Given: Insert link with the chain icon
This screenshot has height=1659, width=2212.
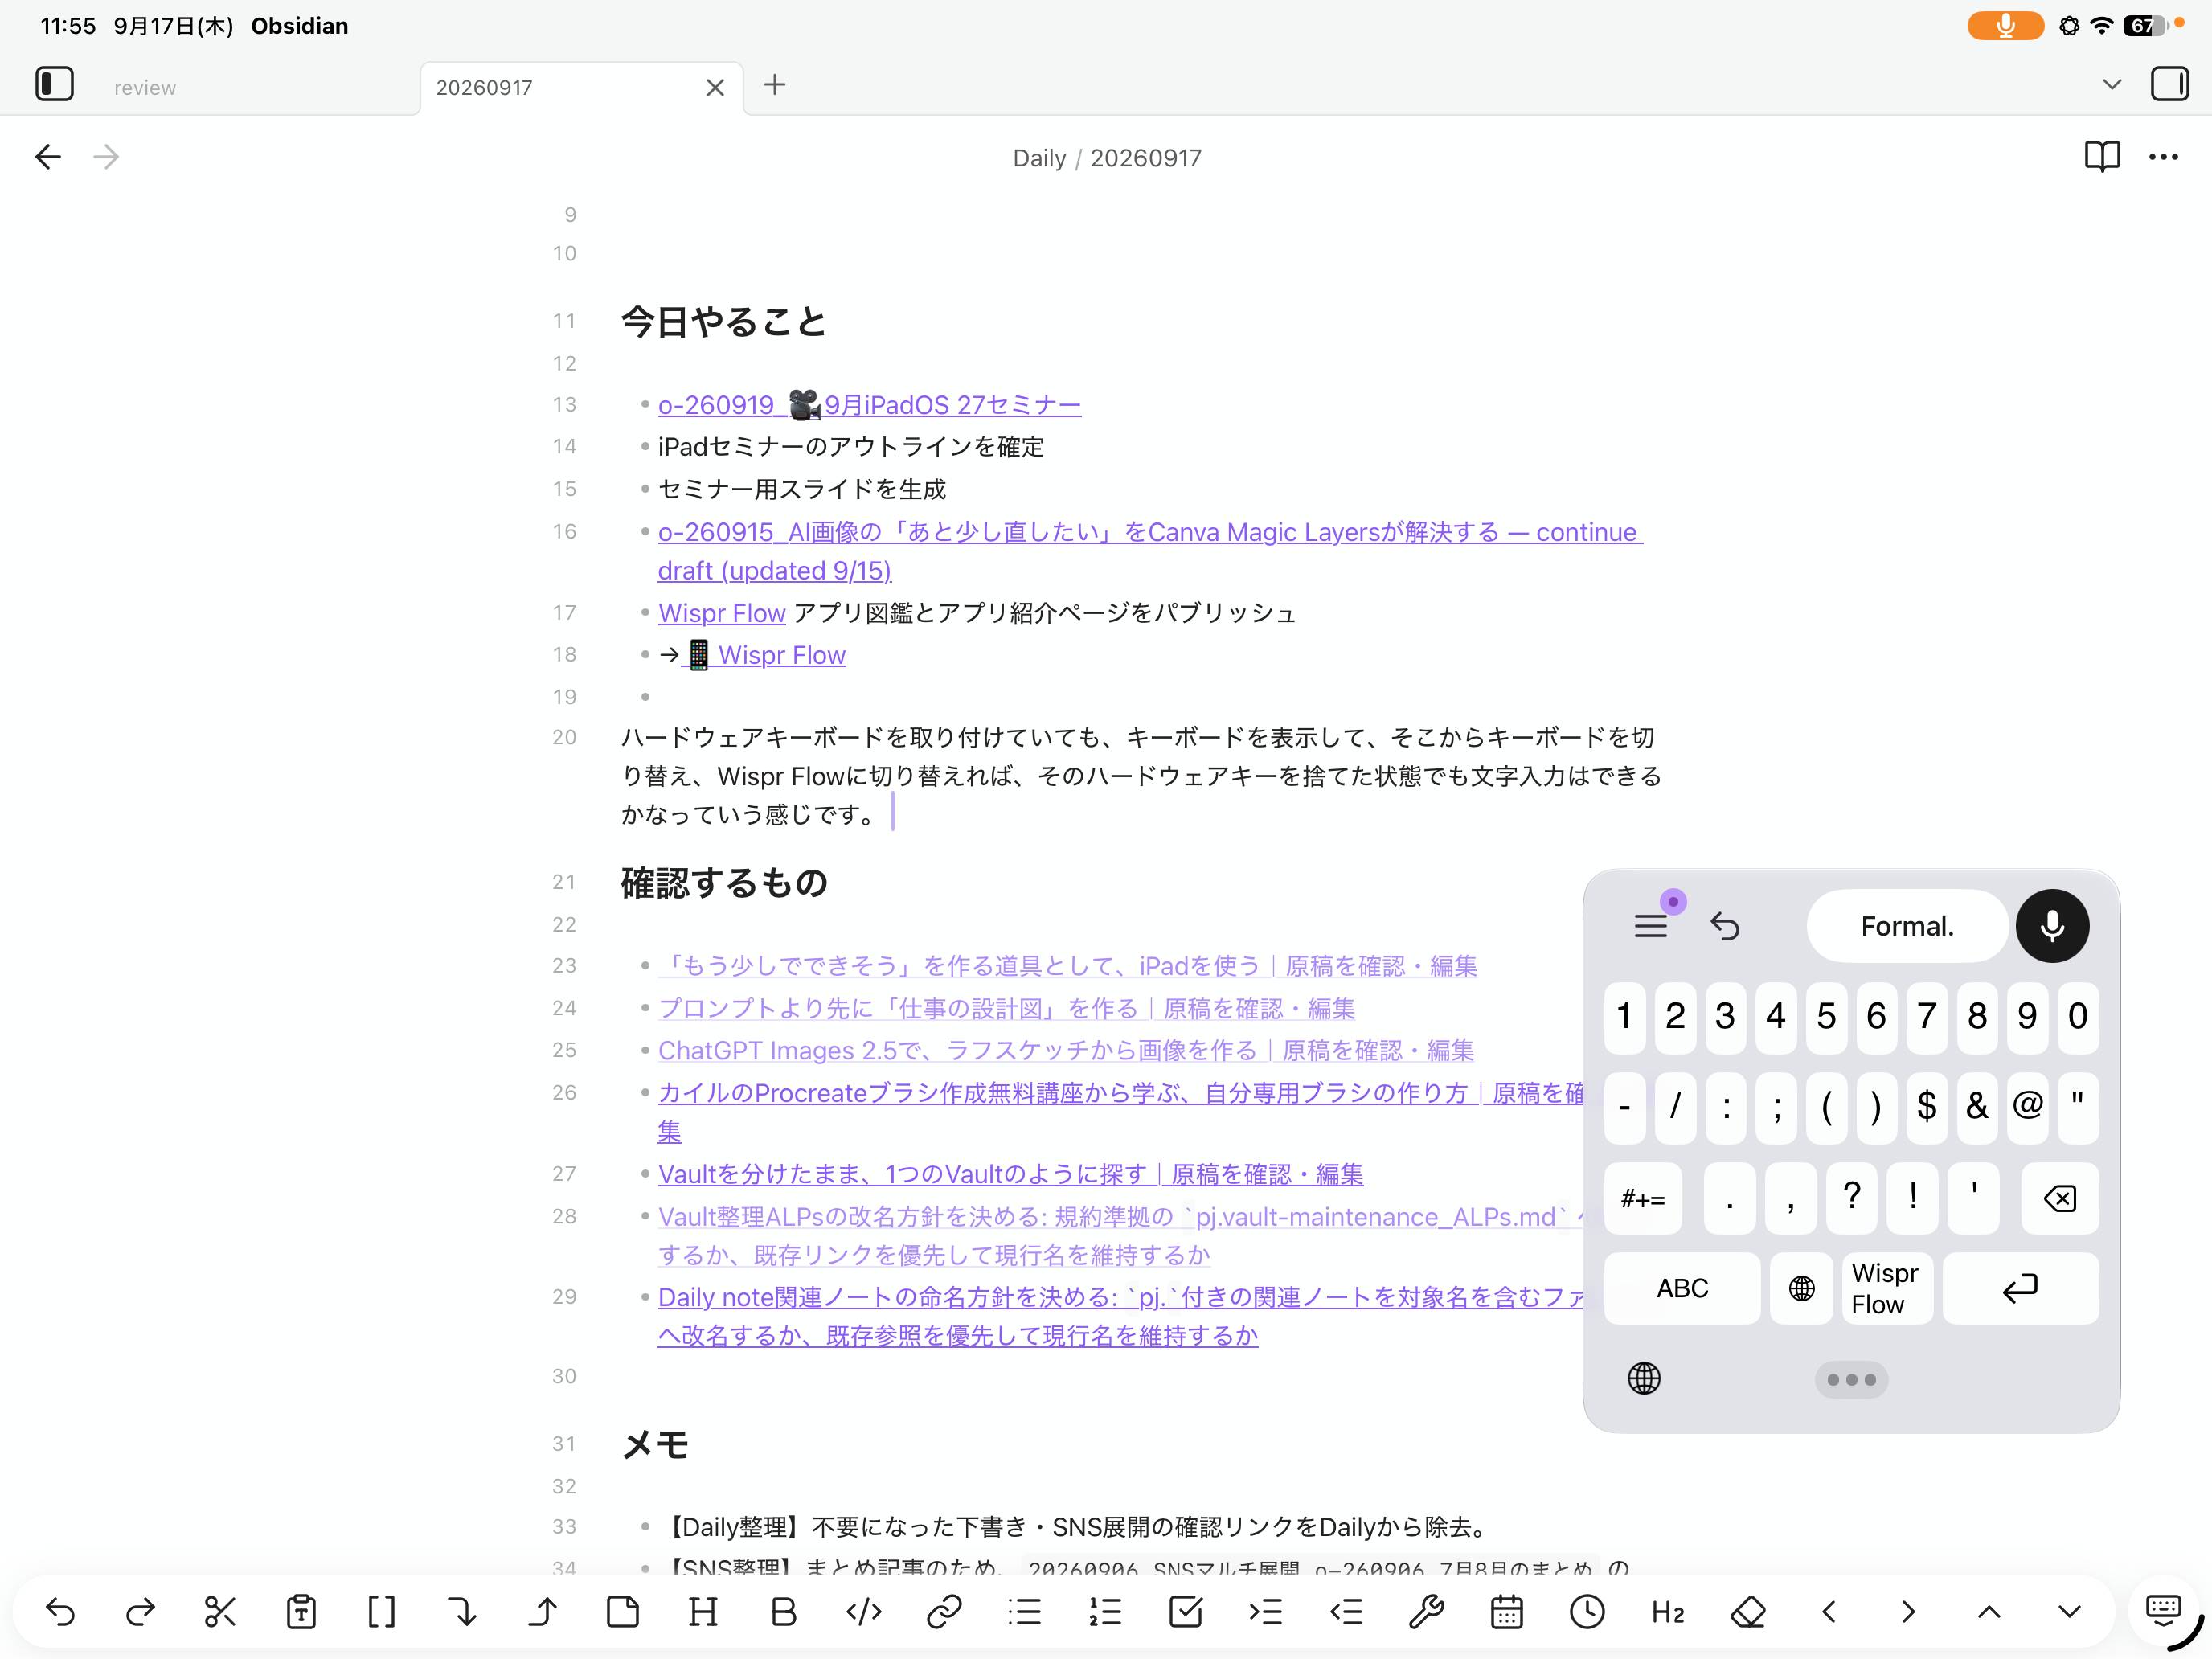Looking at the screenshot, I should 944,1612.
